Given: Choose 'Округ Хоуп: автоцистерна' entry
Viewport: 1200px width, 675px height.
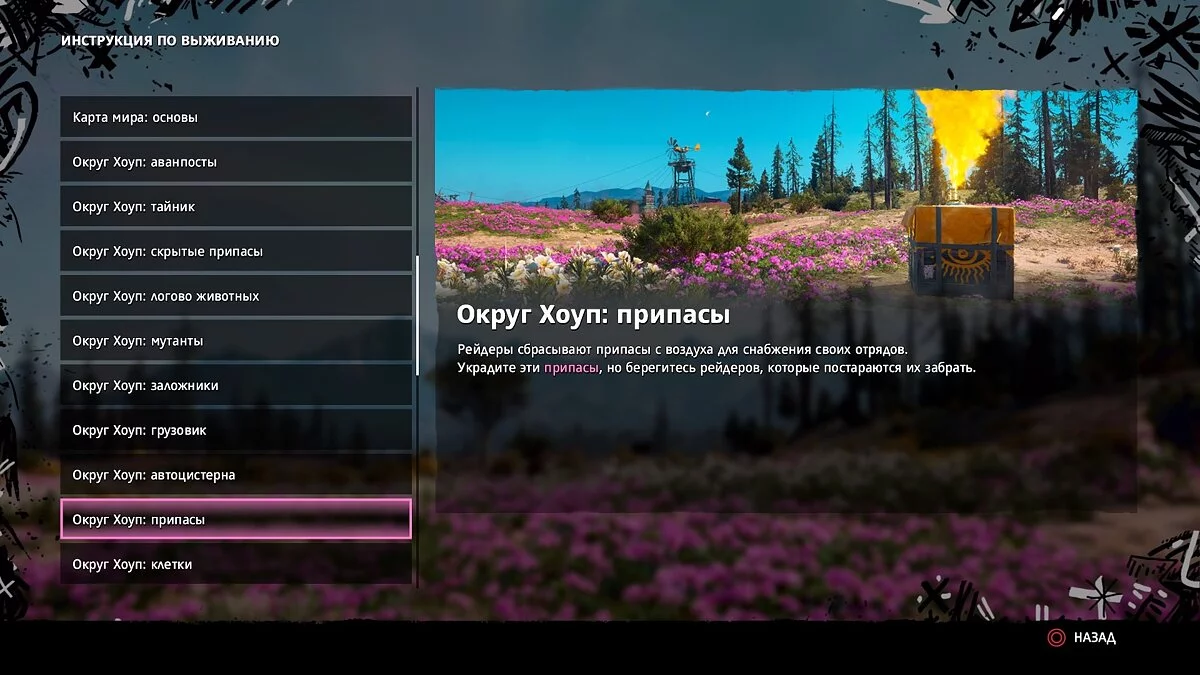Looking at the screenshot, I should click(x=236, y=475).
